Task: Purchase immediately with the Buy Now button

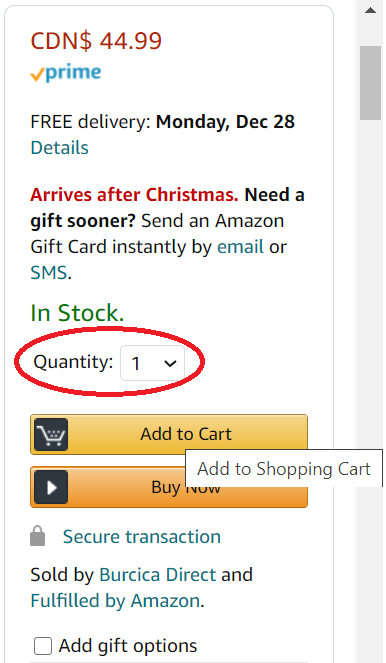Action: pyautogui.click(x=169, y=487)
